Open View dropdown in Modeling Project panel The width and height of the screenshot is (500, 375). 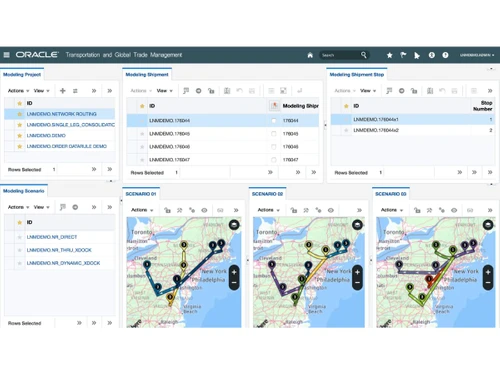click(41, 91)
